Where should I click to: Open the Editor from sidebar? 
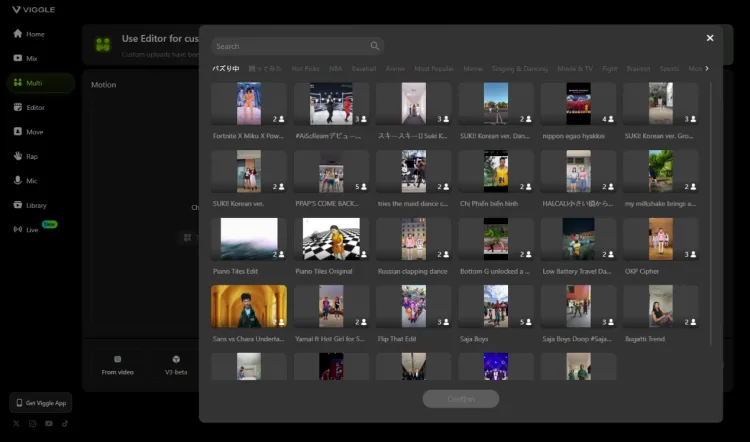coord(29,107)
